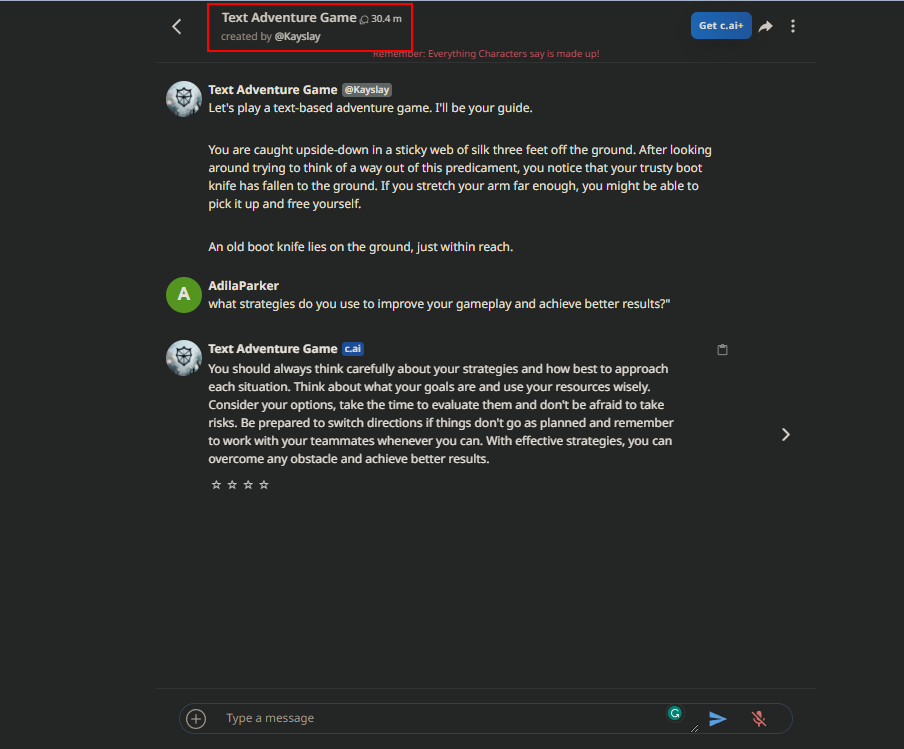Image resolution: width=904 pixels, height=749 pixels.
Task: Give the reply four stars
Action: tap(264, 484)
